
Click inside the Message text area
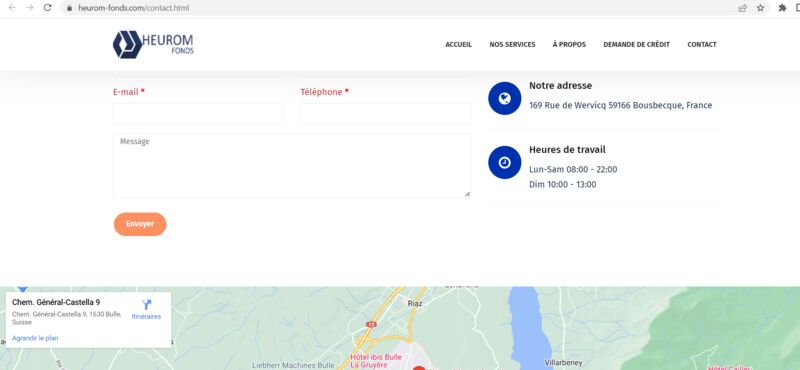(x=292, y=165)
